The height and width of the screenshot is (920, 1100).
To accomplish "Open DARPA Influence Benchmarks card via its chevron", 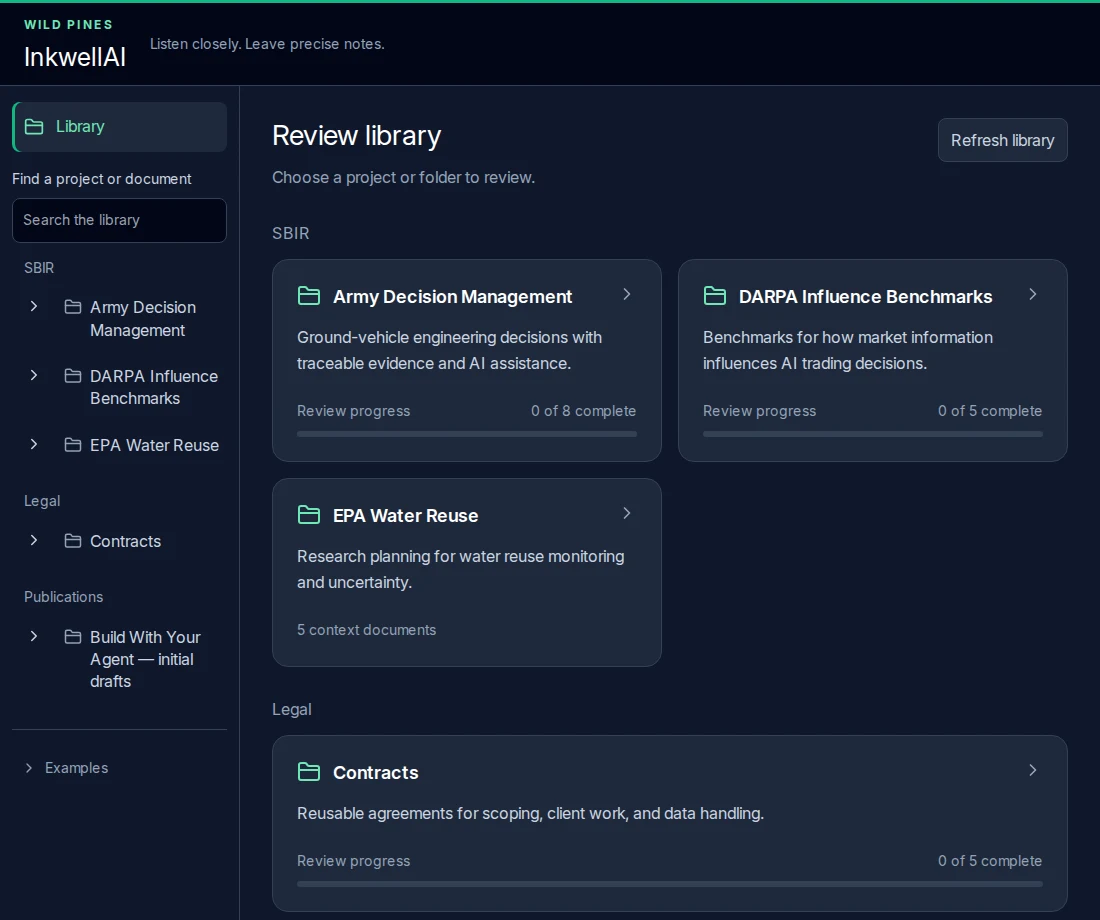I will [1033, 295].
